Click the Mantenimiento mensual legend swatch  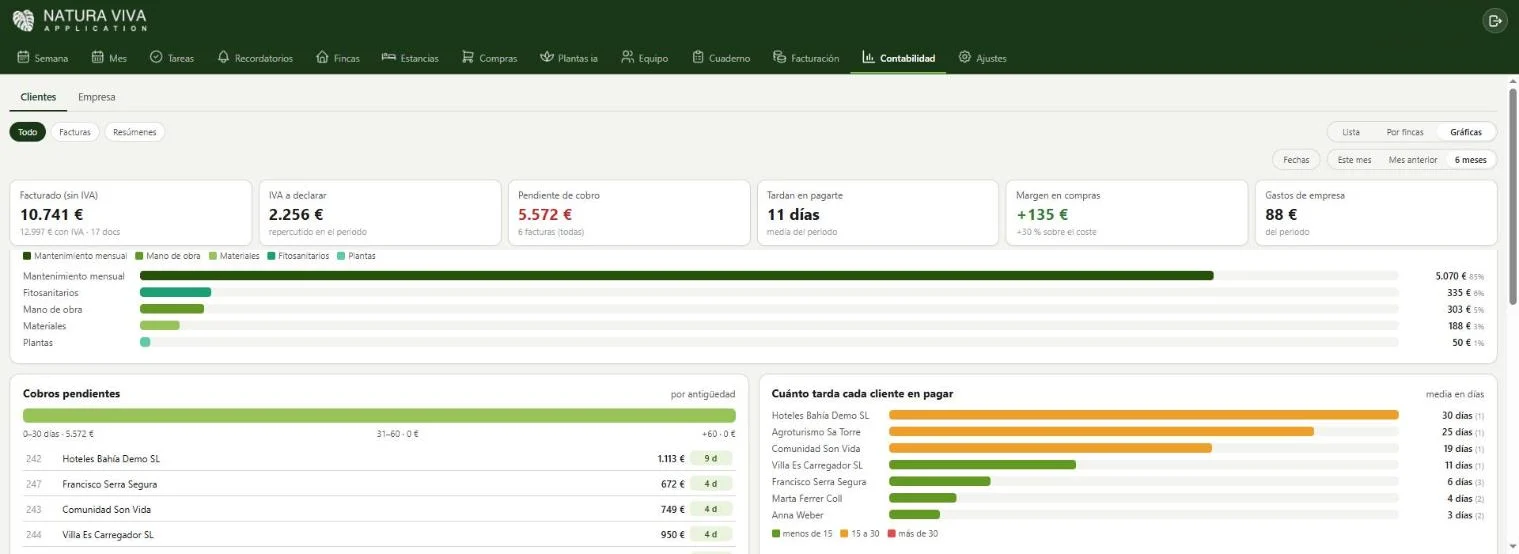point(27,256)
